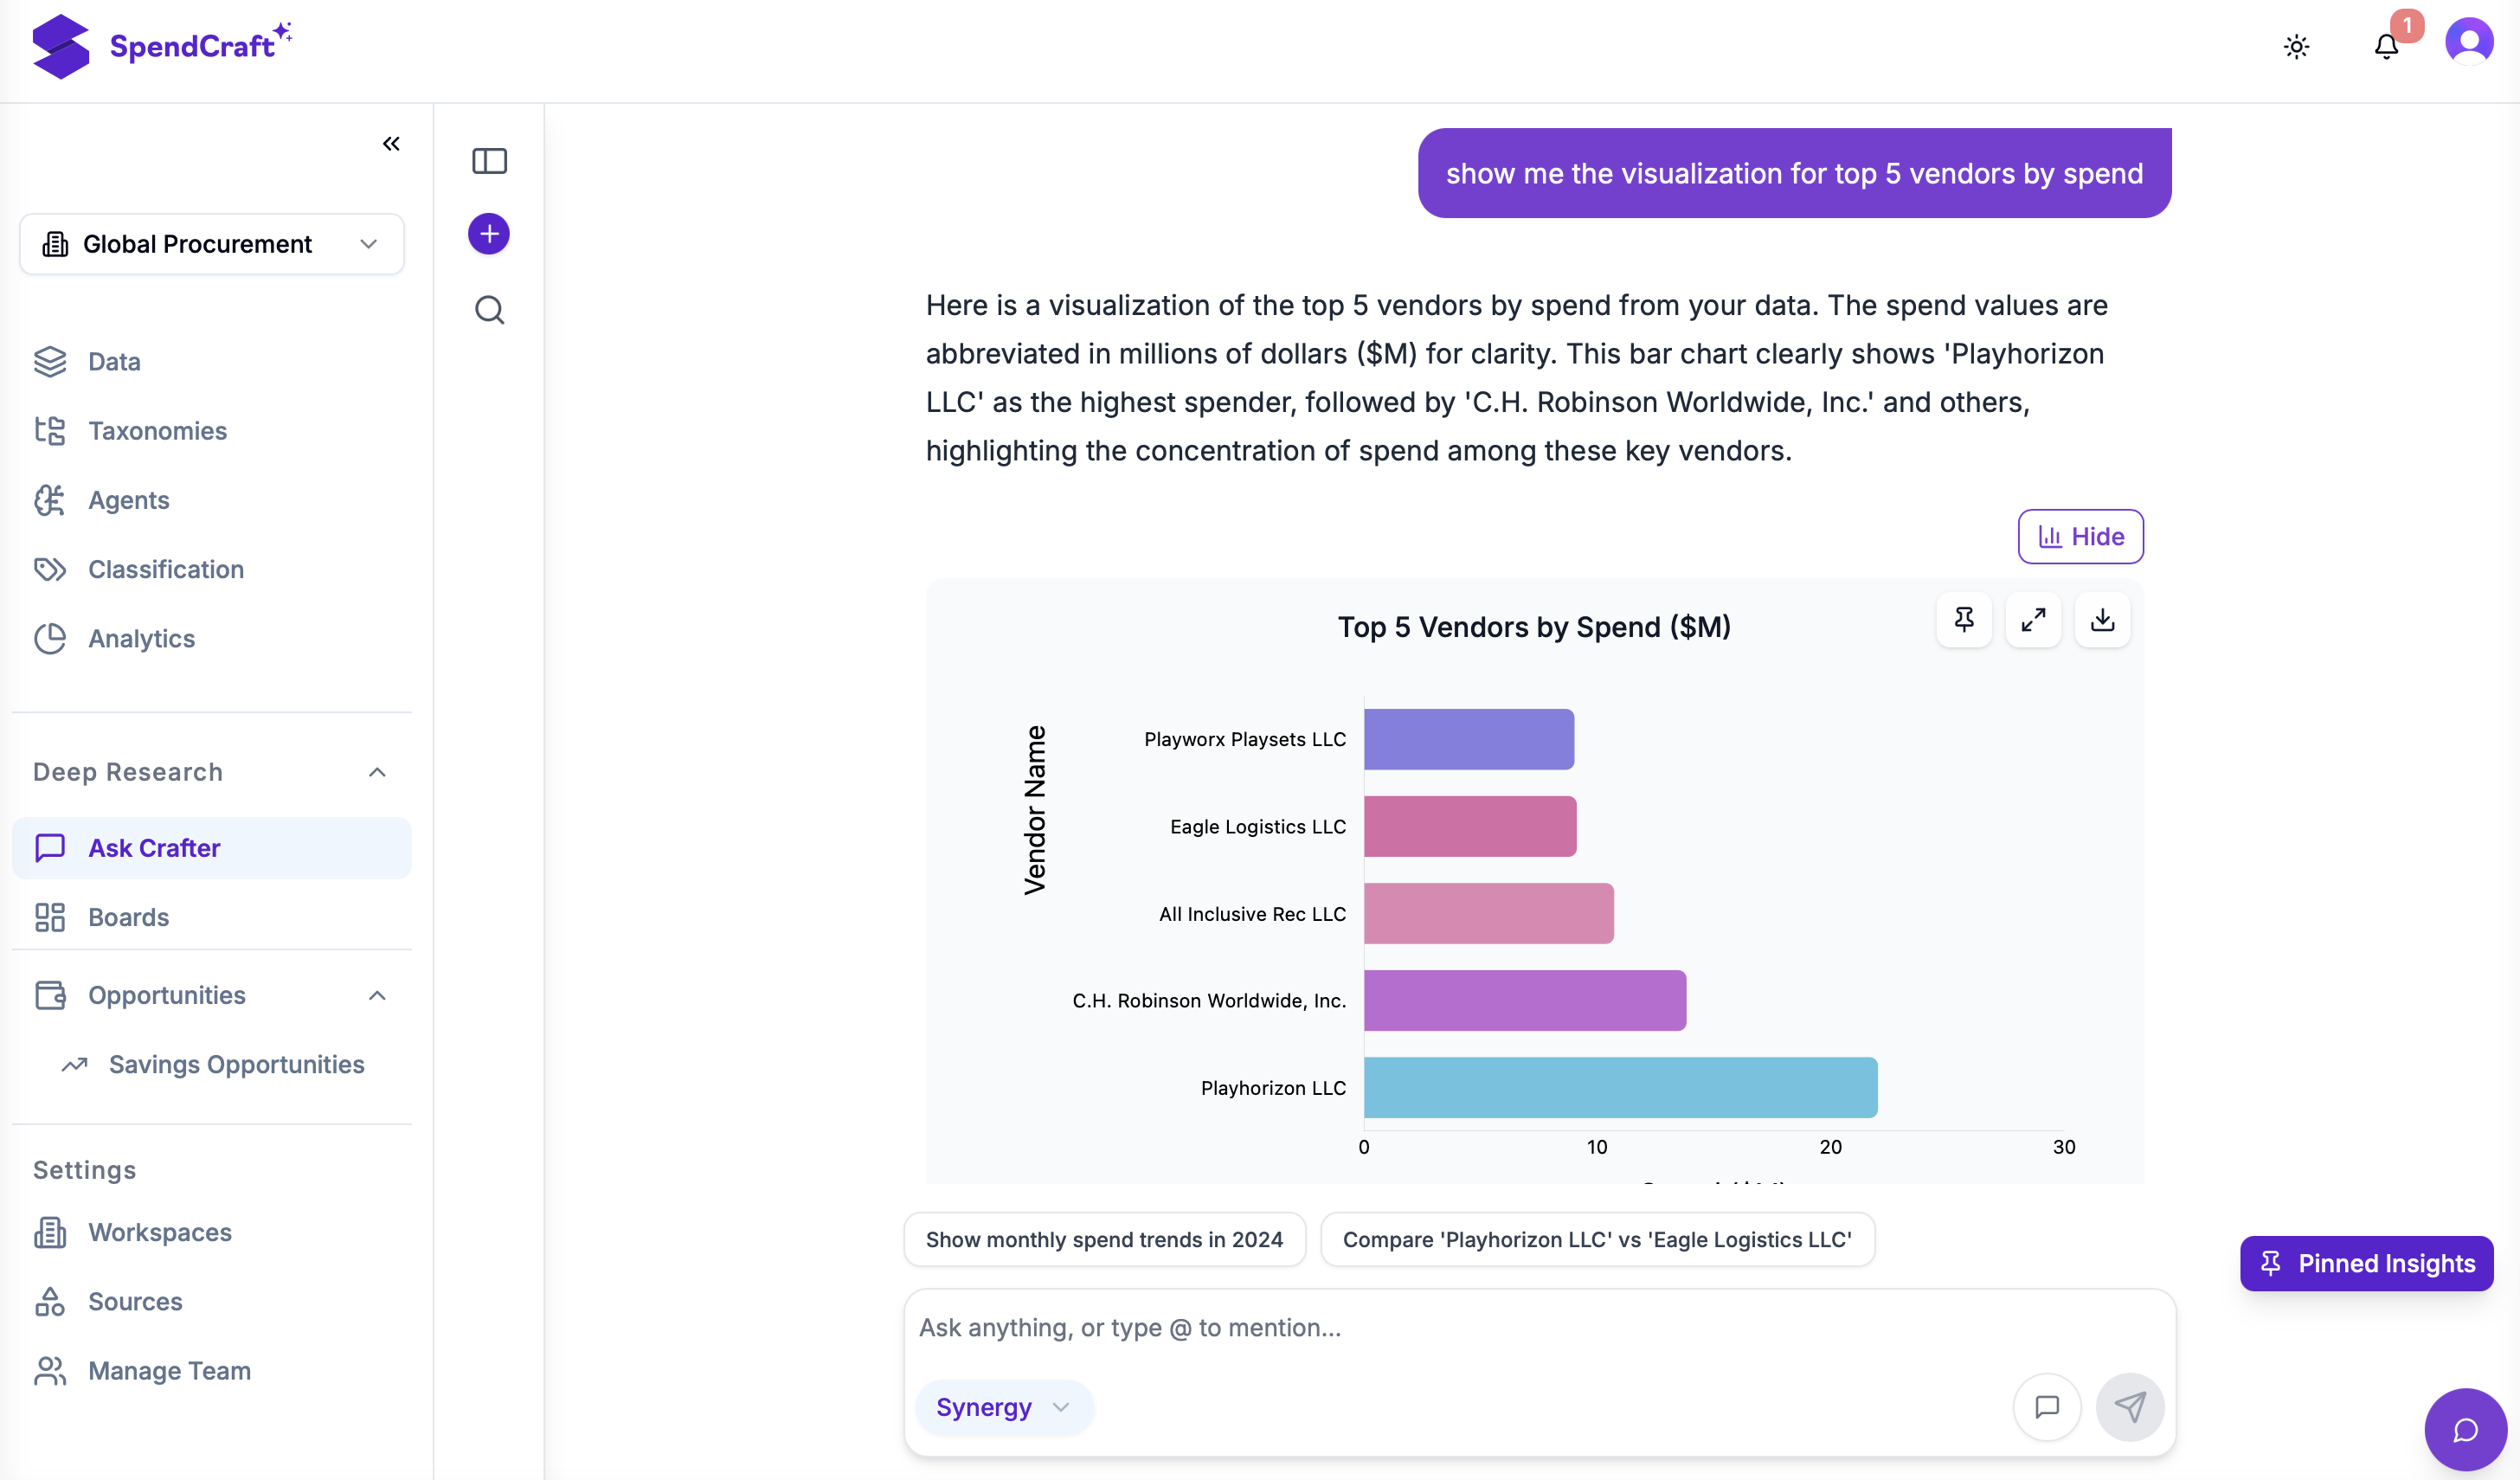Open Taxonomies in the sidebar
The height and width of the screenshot is (1480, 2520).
(x=212, y=430)
